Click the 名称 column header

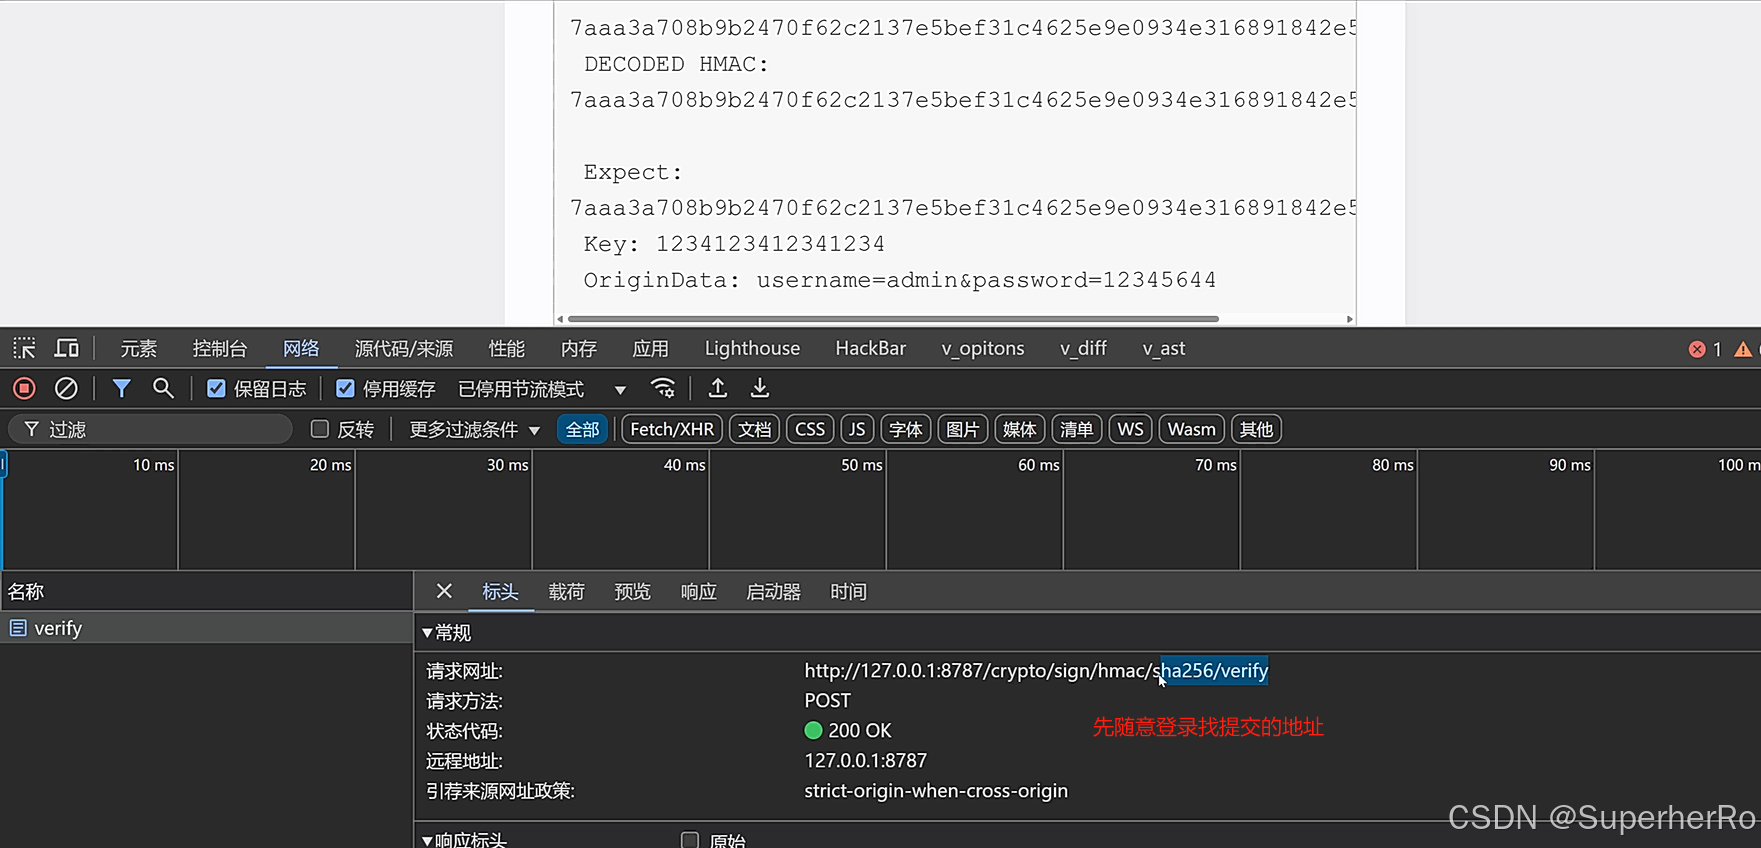[x=206, y=591]
